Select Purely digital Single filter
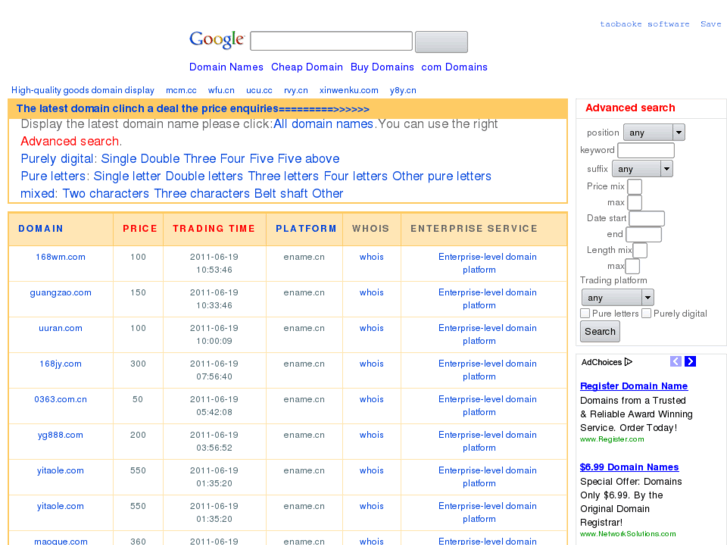 [118, 159]
